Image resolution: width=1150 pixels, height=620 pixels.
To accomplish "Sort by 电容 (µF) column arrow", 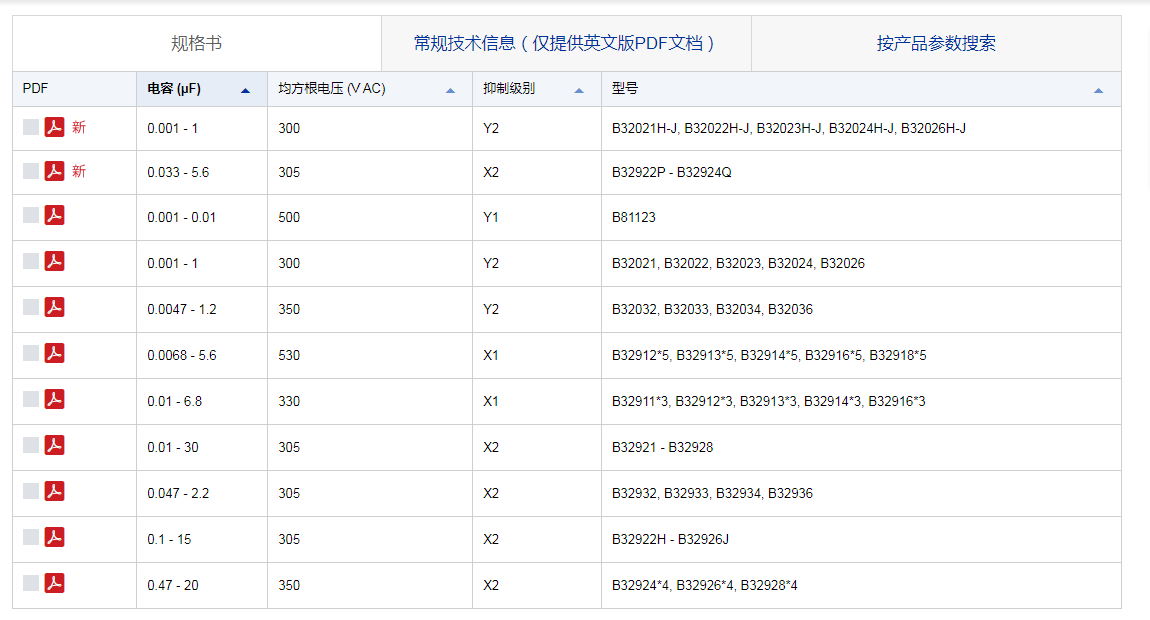I will point(245,90).
